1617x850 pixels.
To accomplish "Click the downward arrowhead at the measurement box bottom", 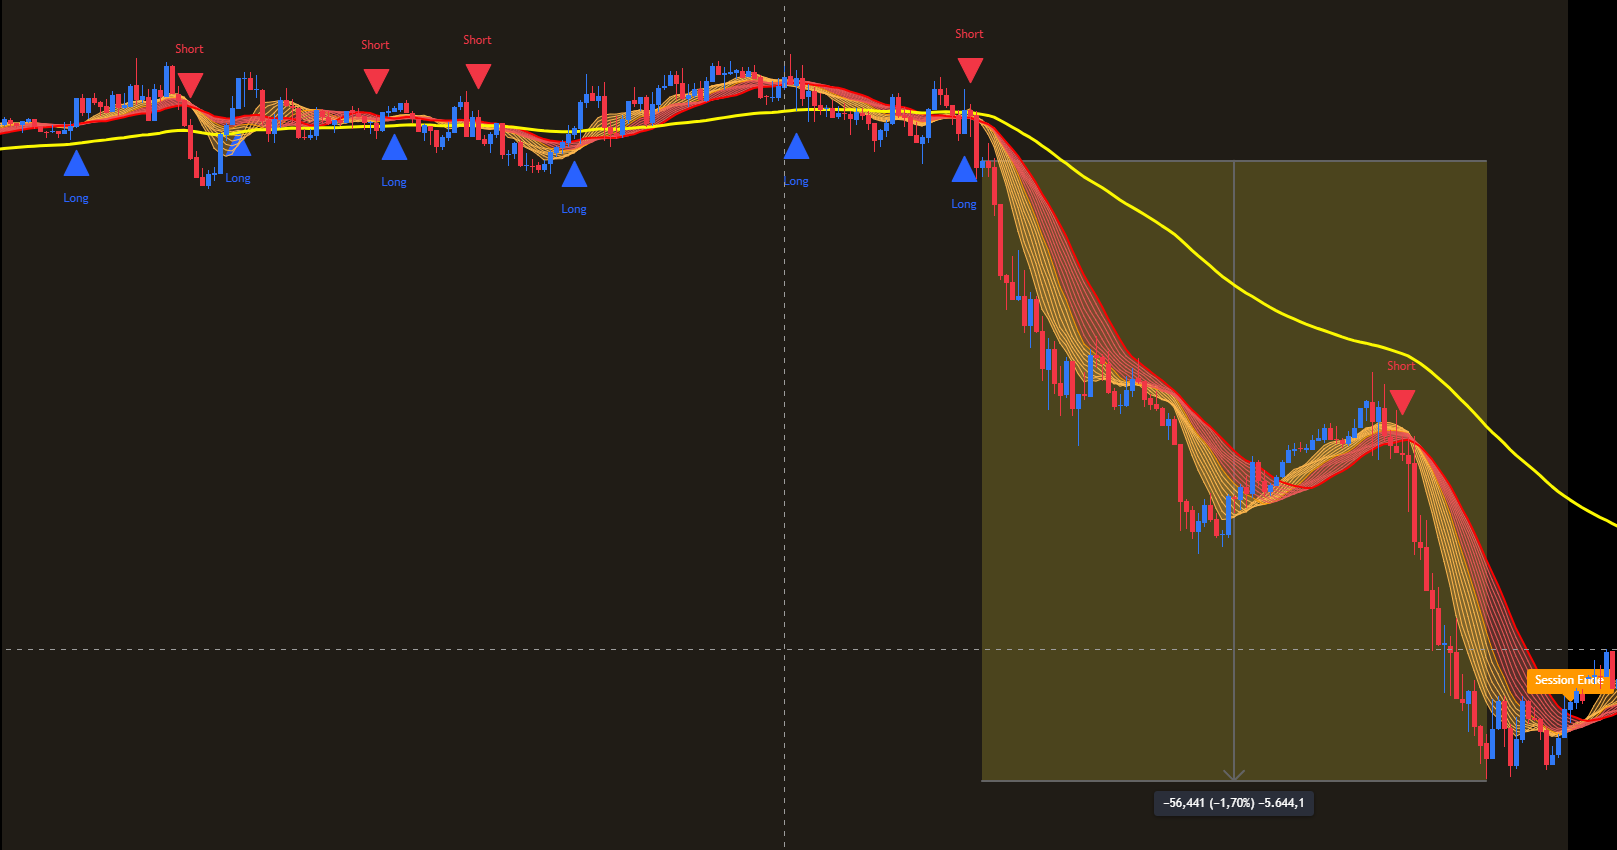I will click(x=1234, y=774).
